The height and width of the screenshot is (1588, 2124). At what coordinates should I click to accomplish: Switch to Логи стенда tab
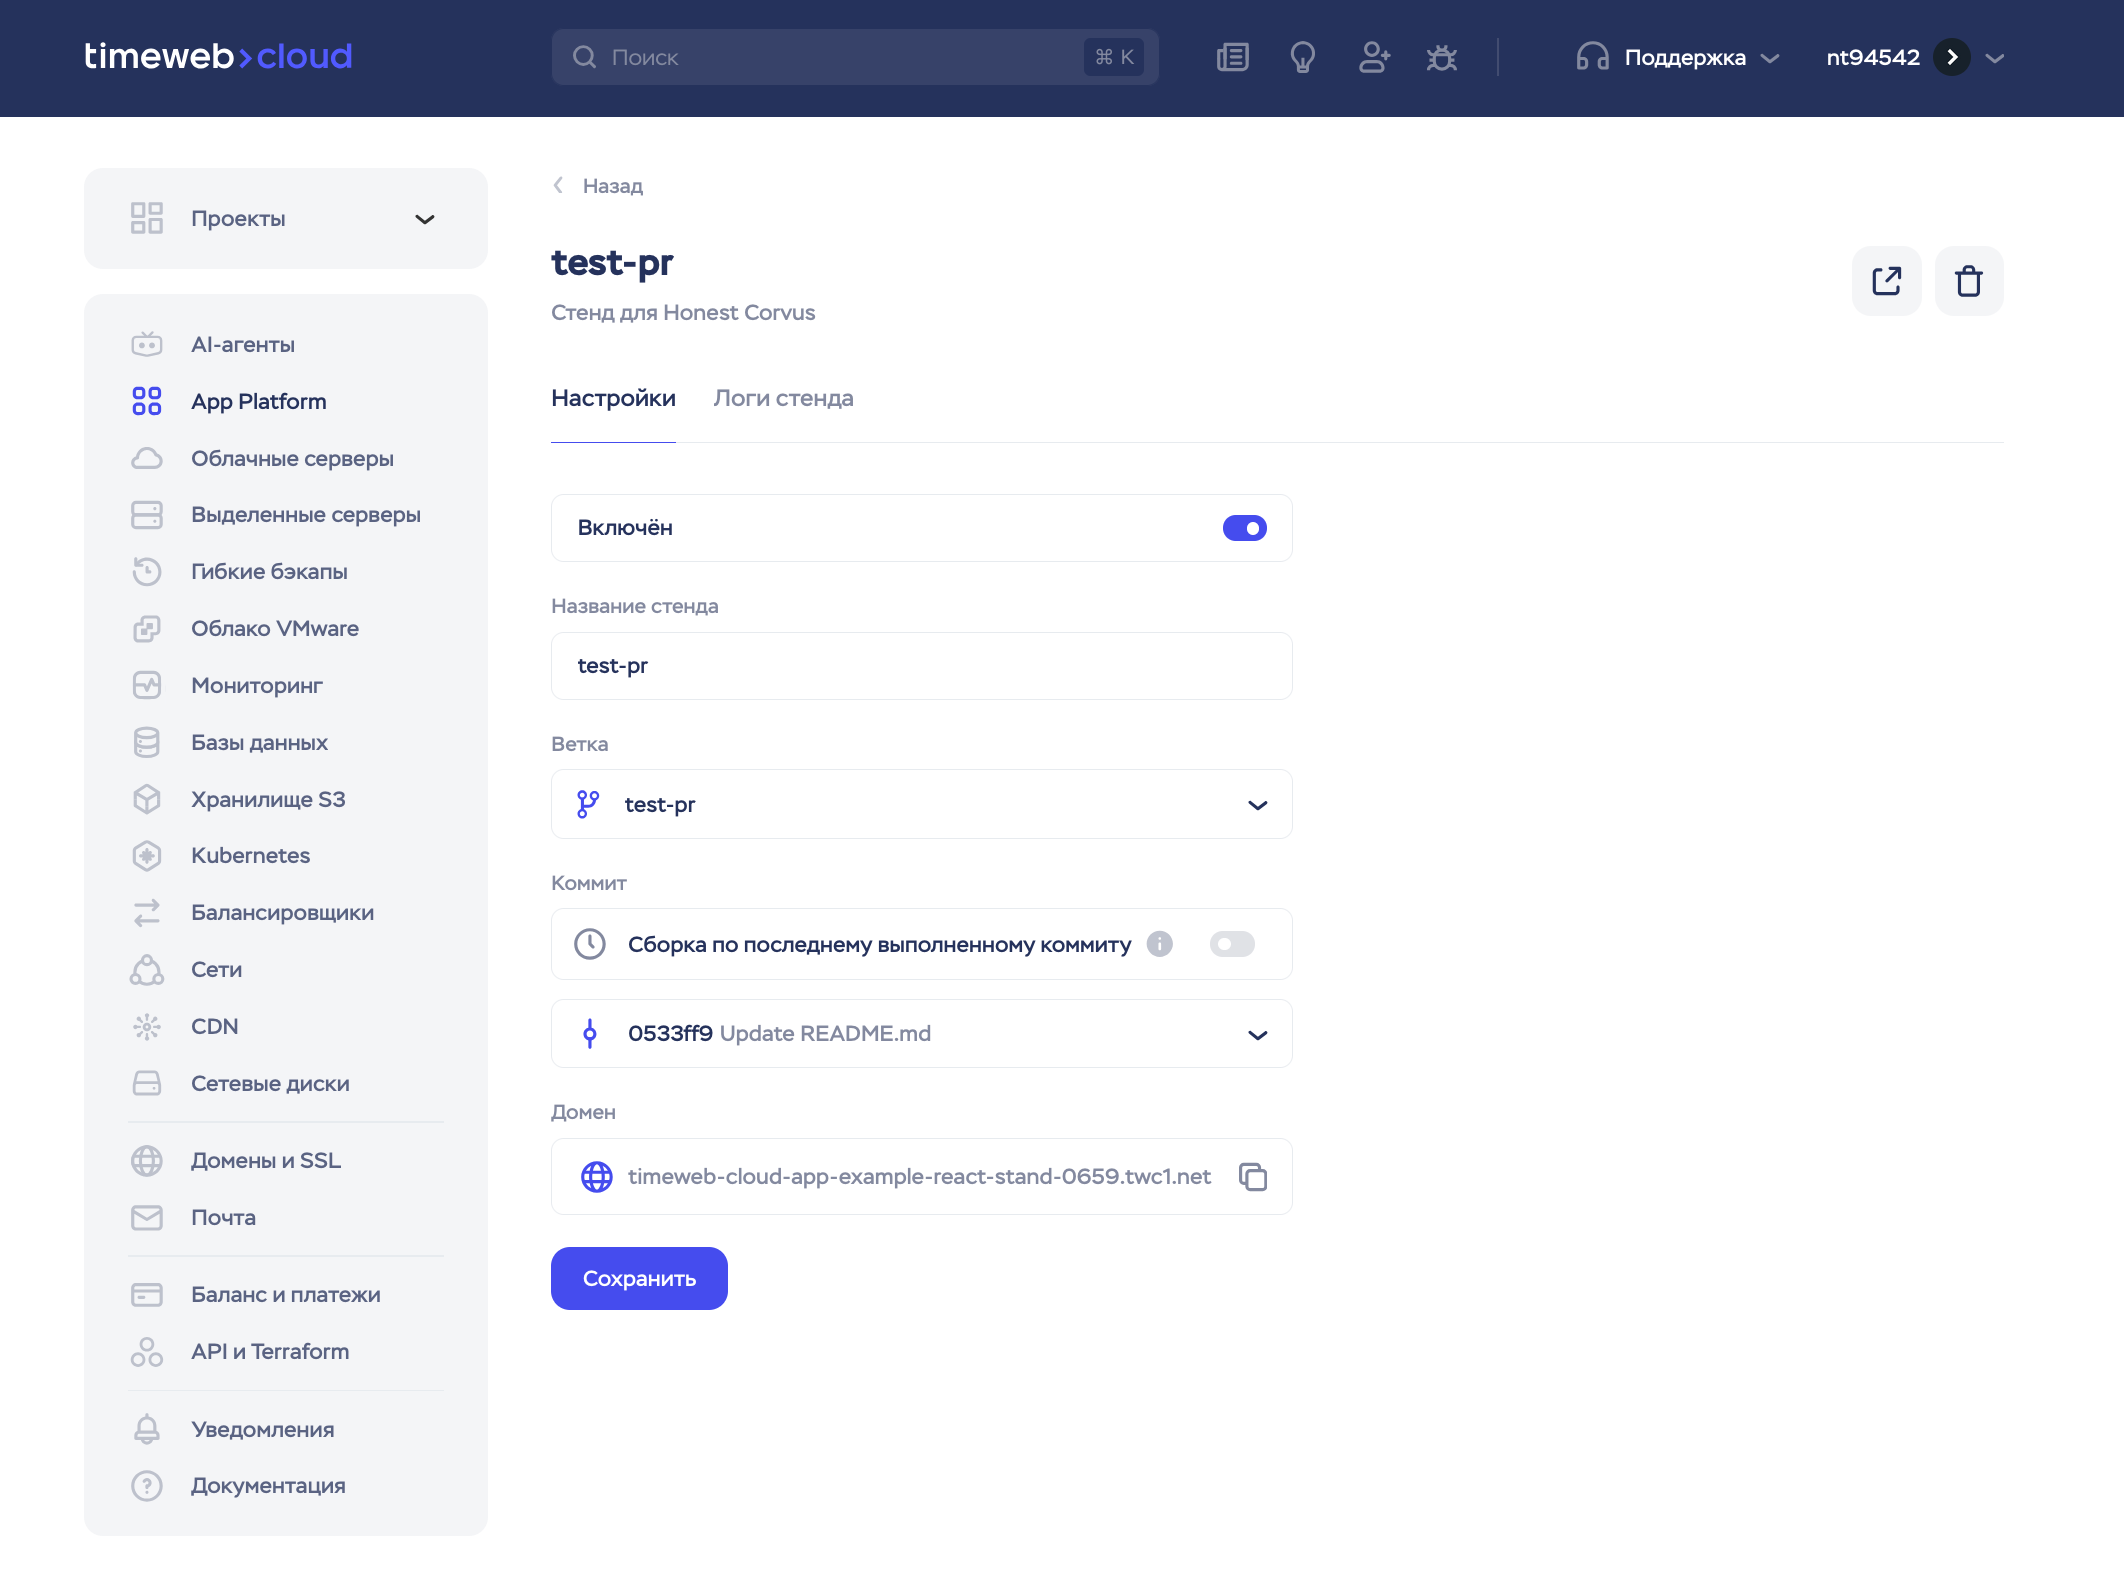point(783,399)
